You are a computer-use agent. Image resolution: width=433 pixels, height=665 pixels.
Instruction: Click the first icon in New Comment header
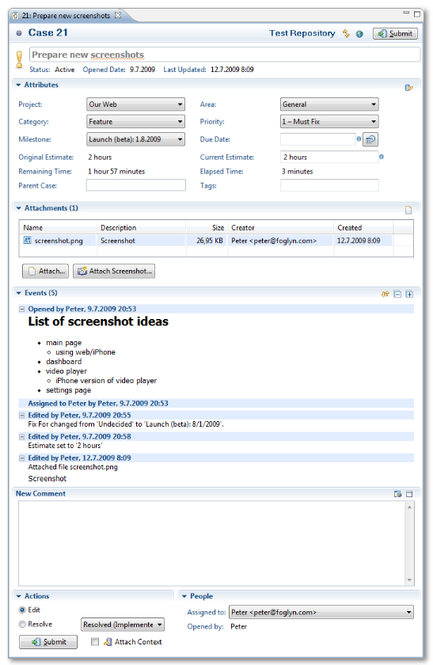397,494
